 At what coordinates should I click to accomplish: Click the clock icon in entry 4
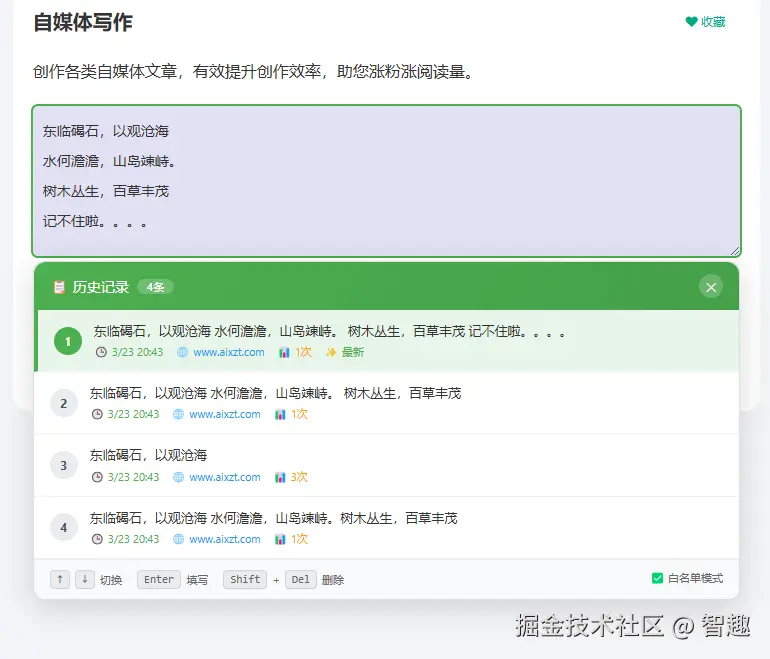point(97,539)
